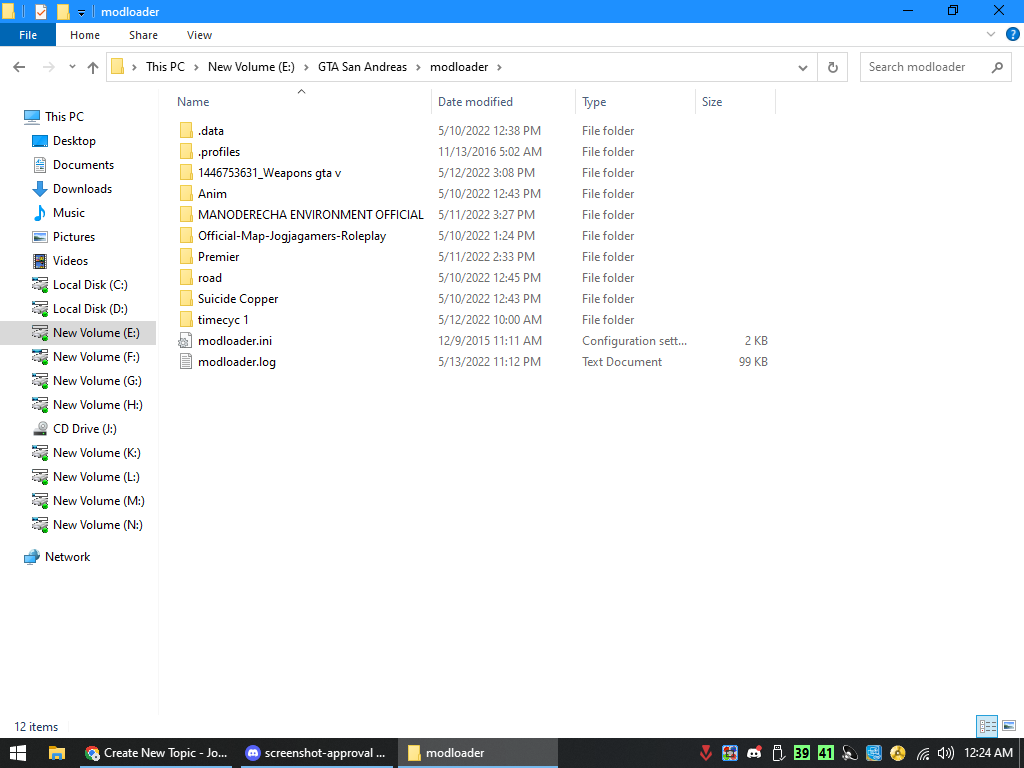Screen dimensions: 1024x768
Task: Navigate to GTA San Andreas breadcrumb
Action: click(x=362, y=67)
